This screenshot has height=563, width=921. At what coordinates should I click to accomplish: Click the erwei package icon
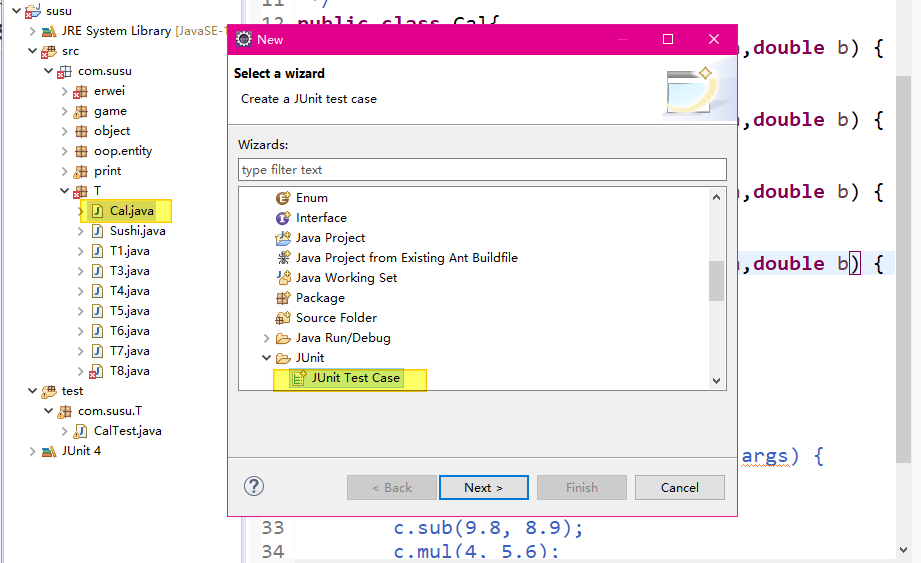[80, 92]
